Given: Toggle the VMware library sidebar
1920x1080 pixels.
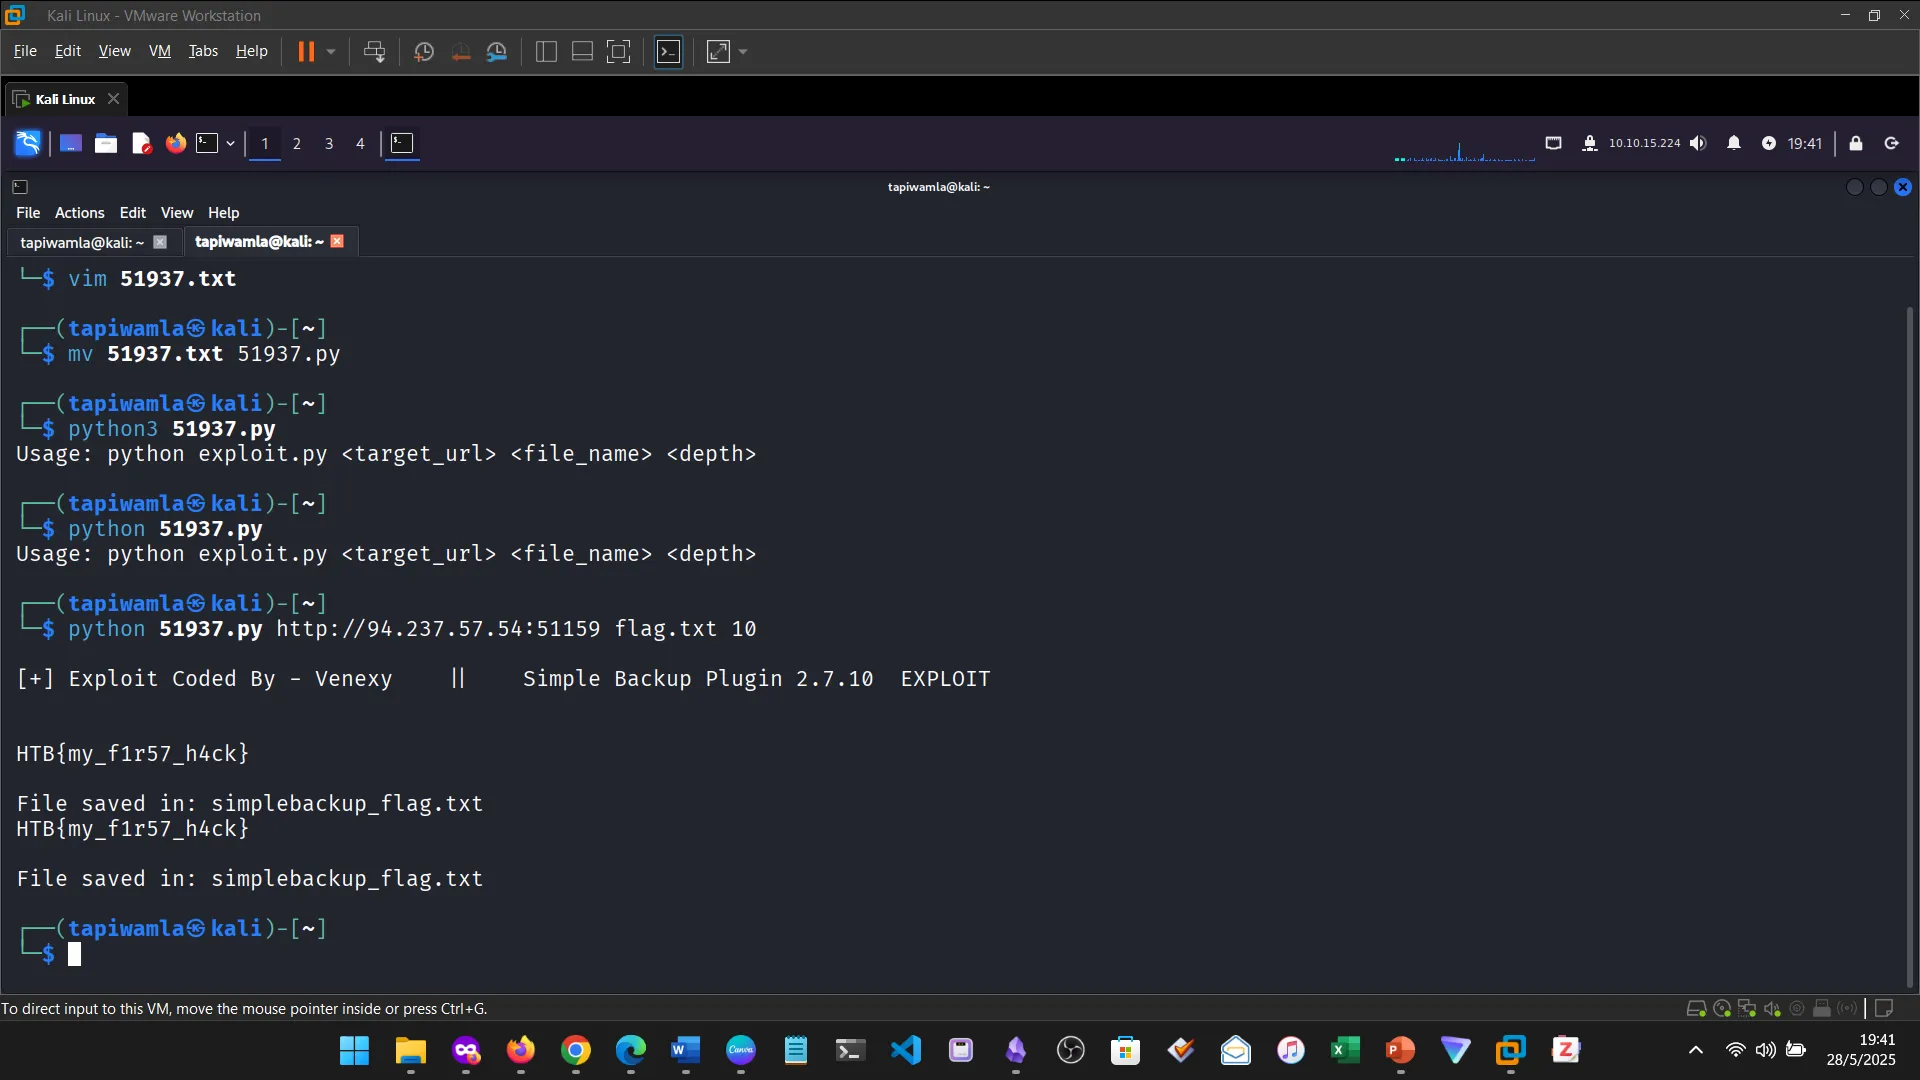Looking at the screenshot, I should pyautogui.click(x=545, y=51).
